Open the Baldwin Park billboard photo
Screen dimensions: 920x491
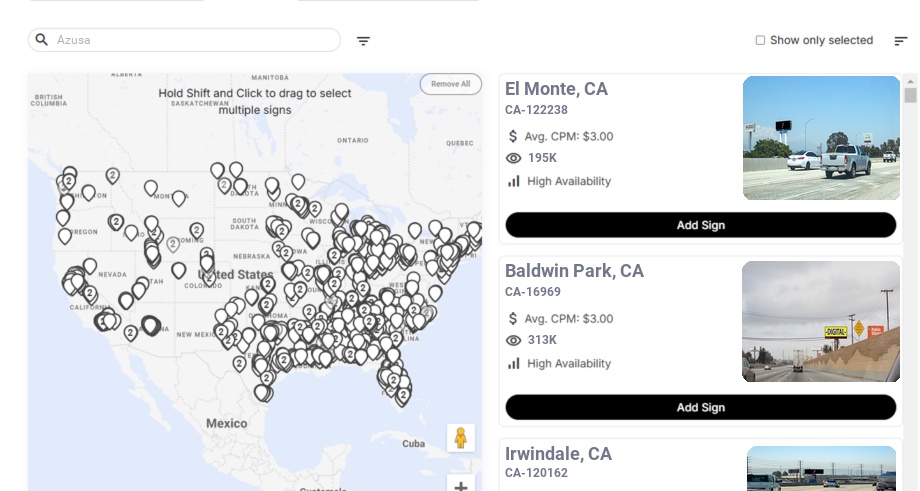point(821,321)
